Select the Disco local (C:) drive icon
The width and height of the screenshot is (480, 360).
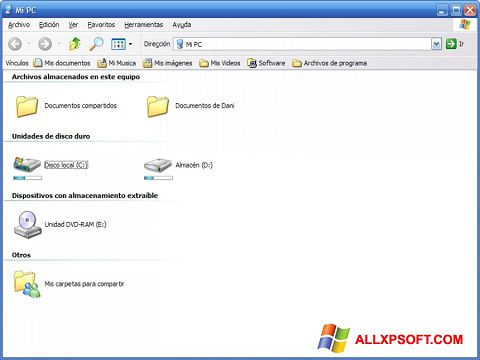27,164
